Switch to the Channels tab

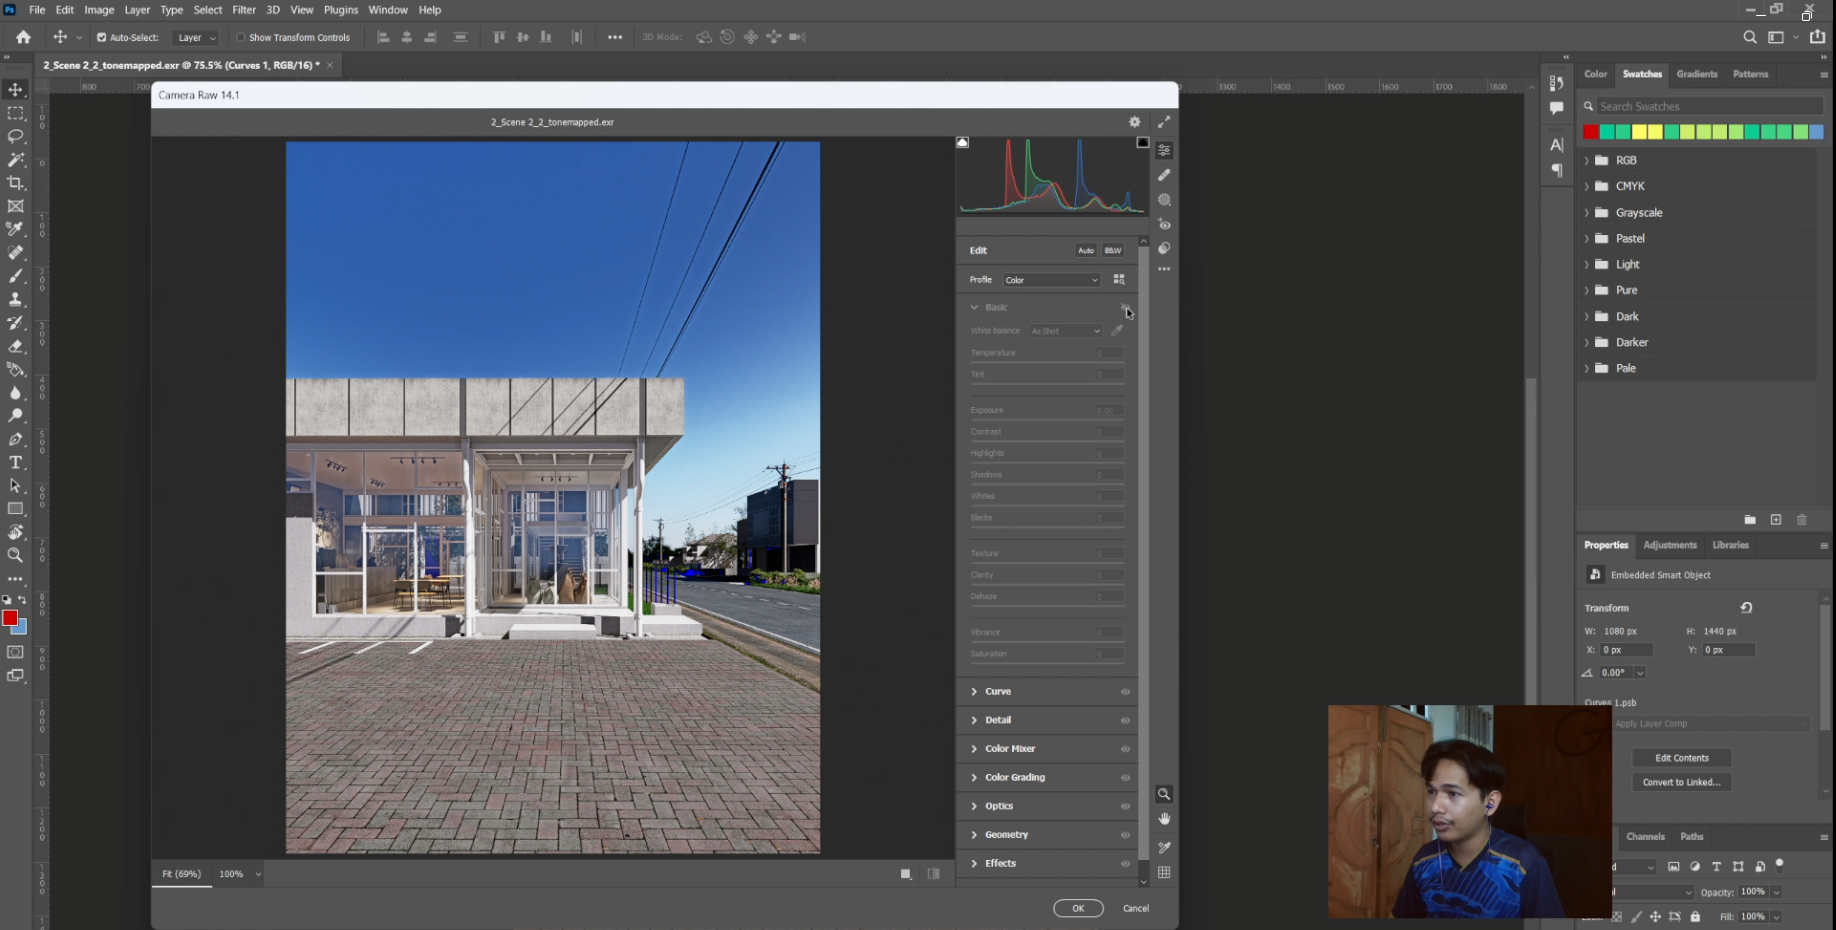click(x=1645, y=836)
